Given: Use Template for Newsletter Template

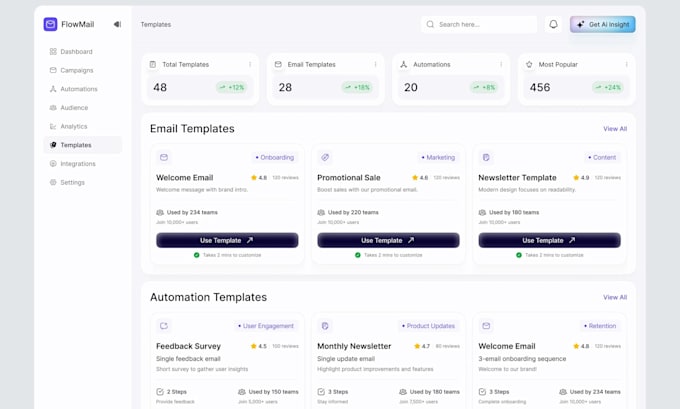Looking at the screenshot, I should click(x=549, y=240).
